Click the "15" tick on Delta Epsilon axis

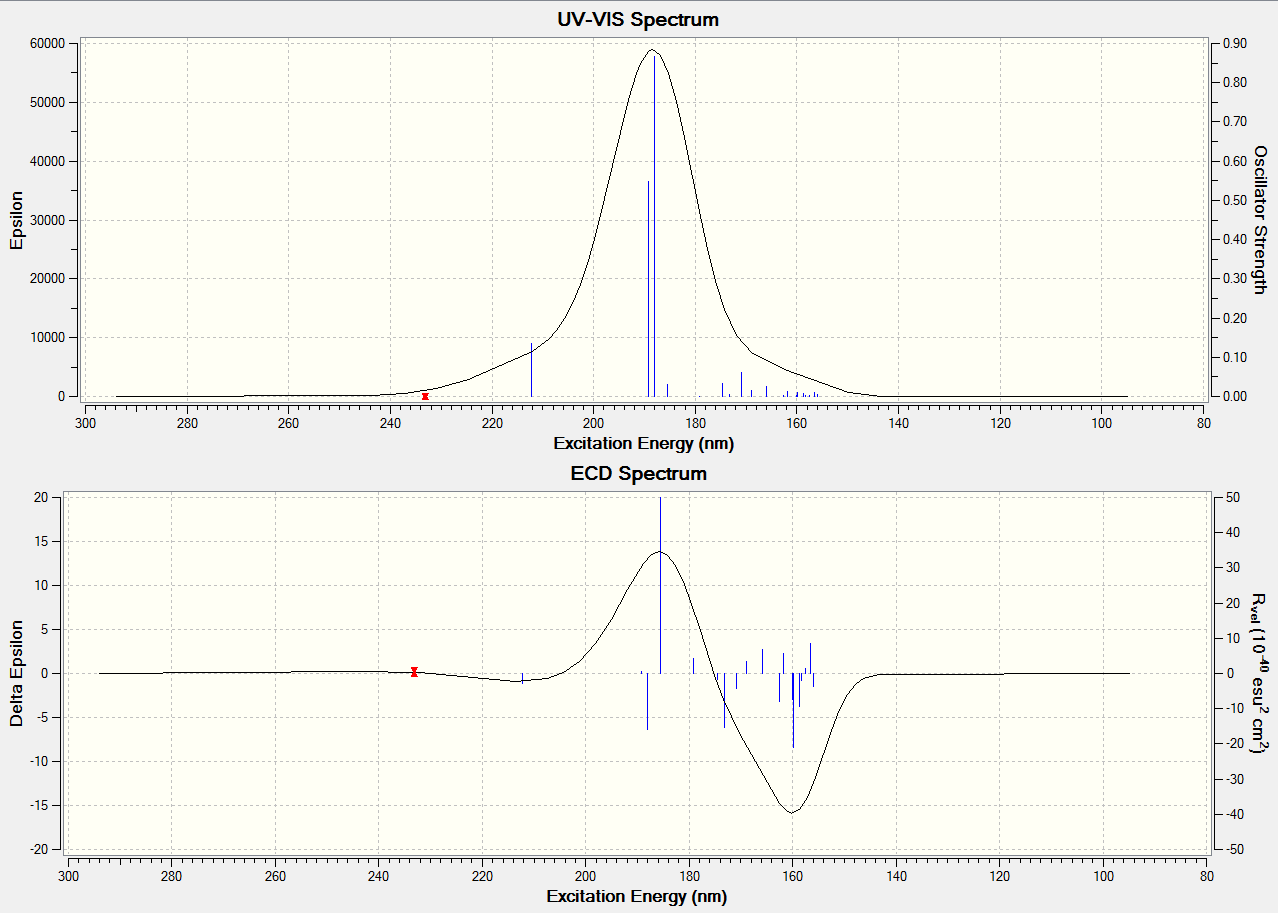[x=42, y=541]
